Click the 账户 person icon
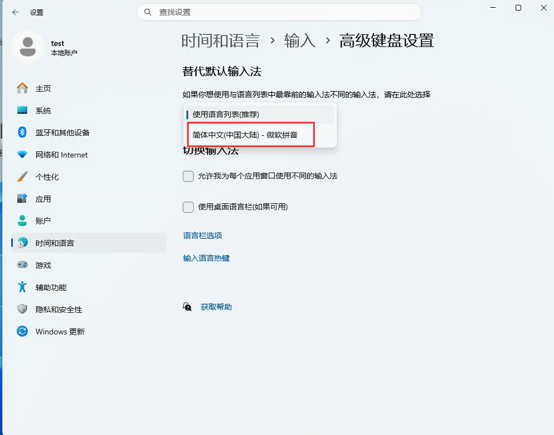Viewport: 554px width, 435px height. [x=22, y=221]
